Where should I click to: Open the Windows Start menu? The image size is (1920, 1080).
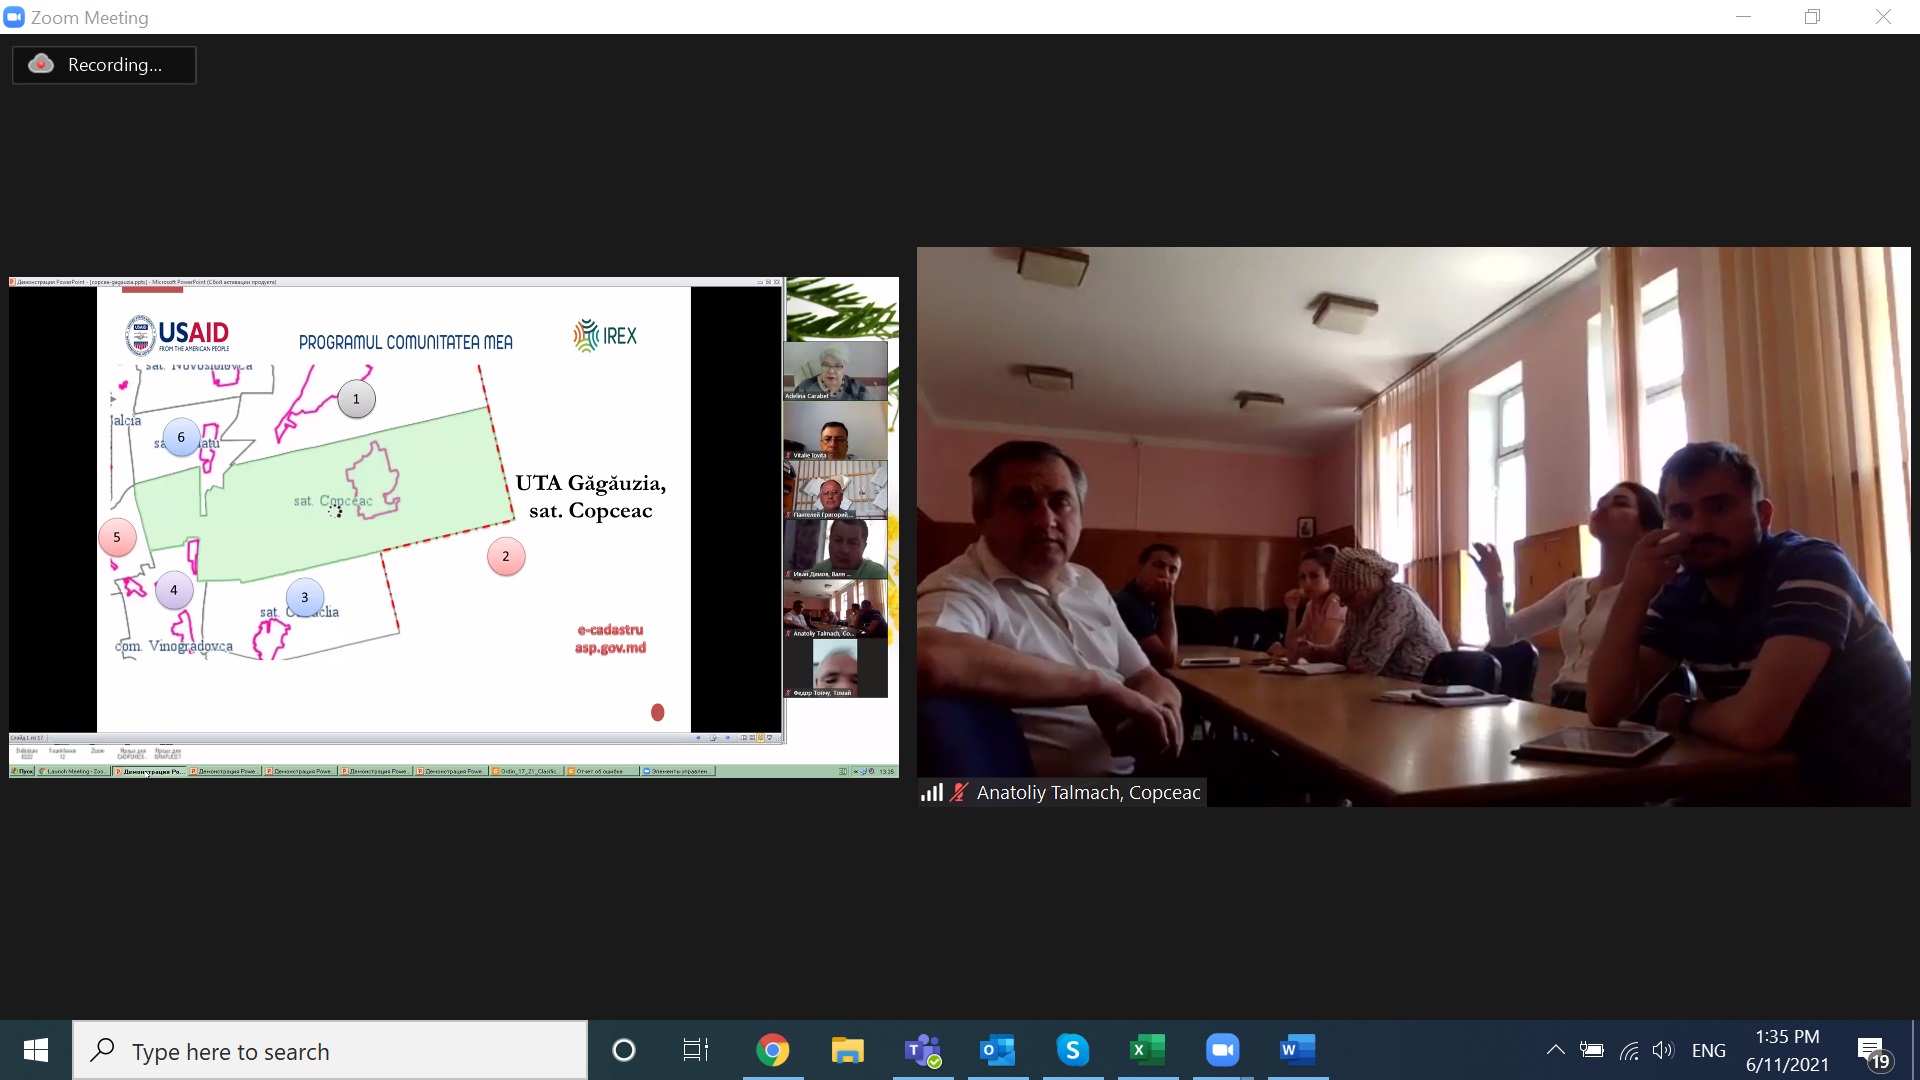click(x=36, y=1050)
